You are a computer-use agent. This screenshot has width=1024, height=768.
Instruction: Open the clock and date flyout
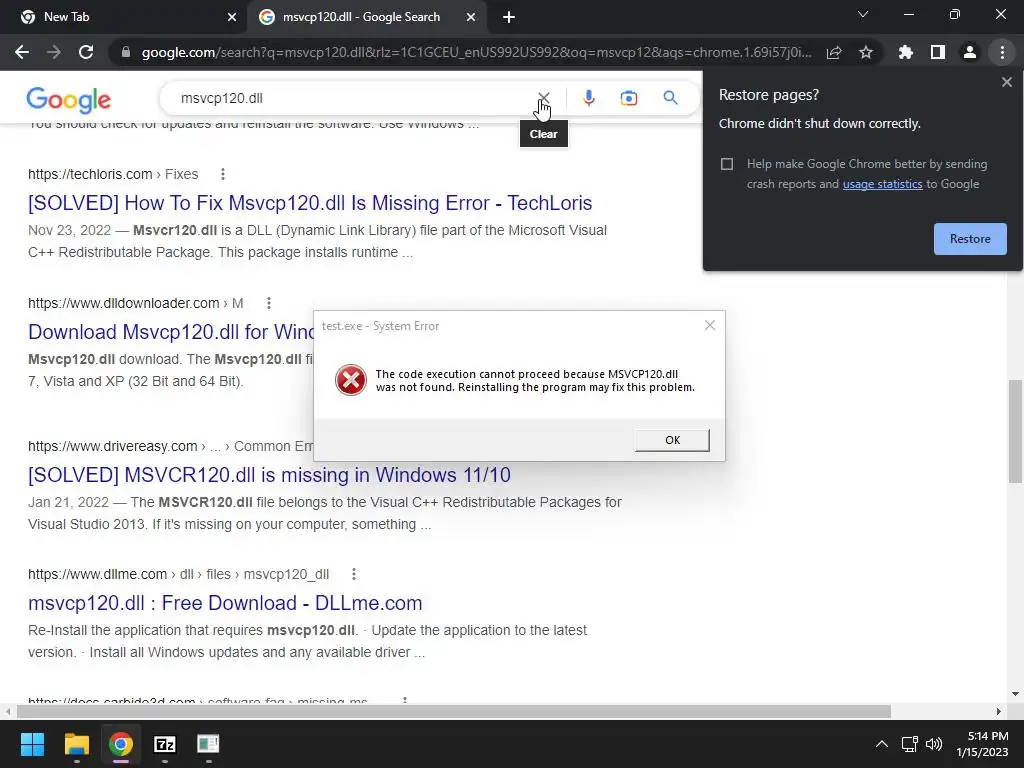point(982,744)
